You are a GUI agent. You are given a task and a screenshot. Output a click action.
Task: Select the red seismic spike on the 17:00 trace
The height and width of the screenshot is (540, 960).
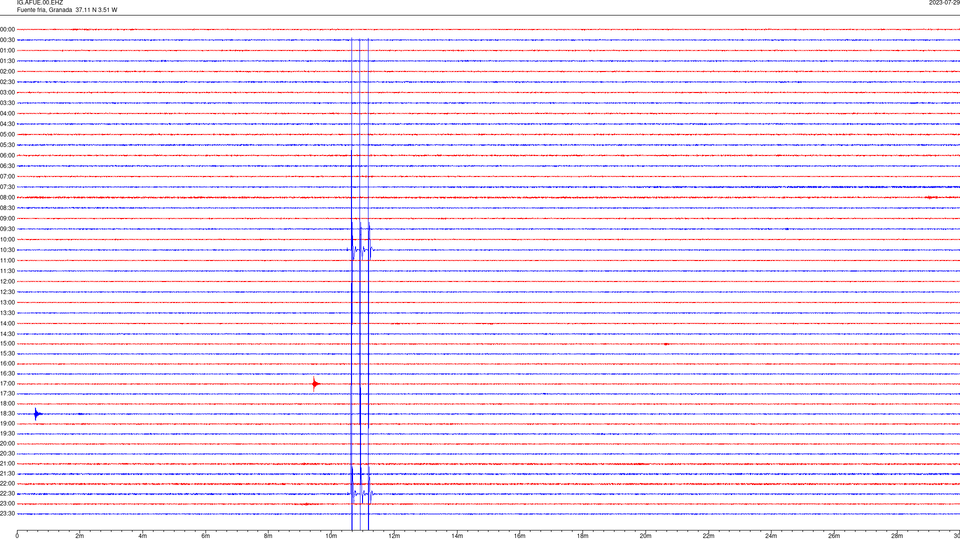[315, 384]
